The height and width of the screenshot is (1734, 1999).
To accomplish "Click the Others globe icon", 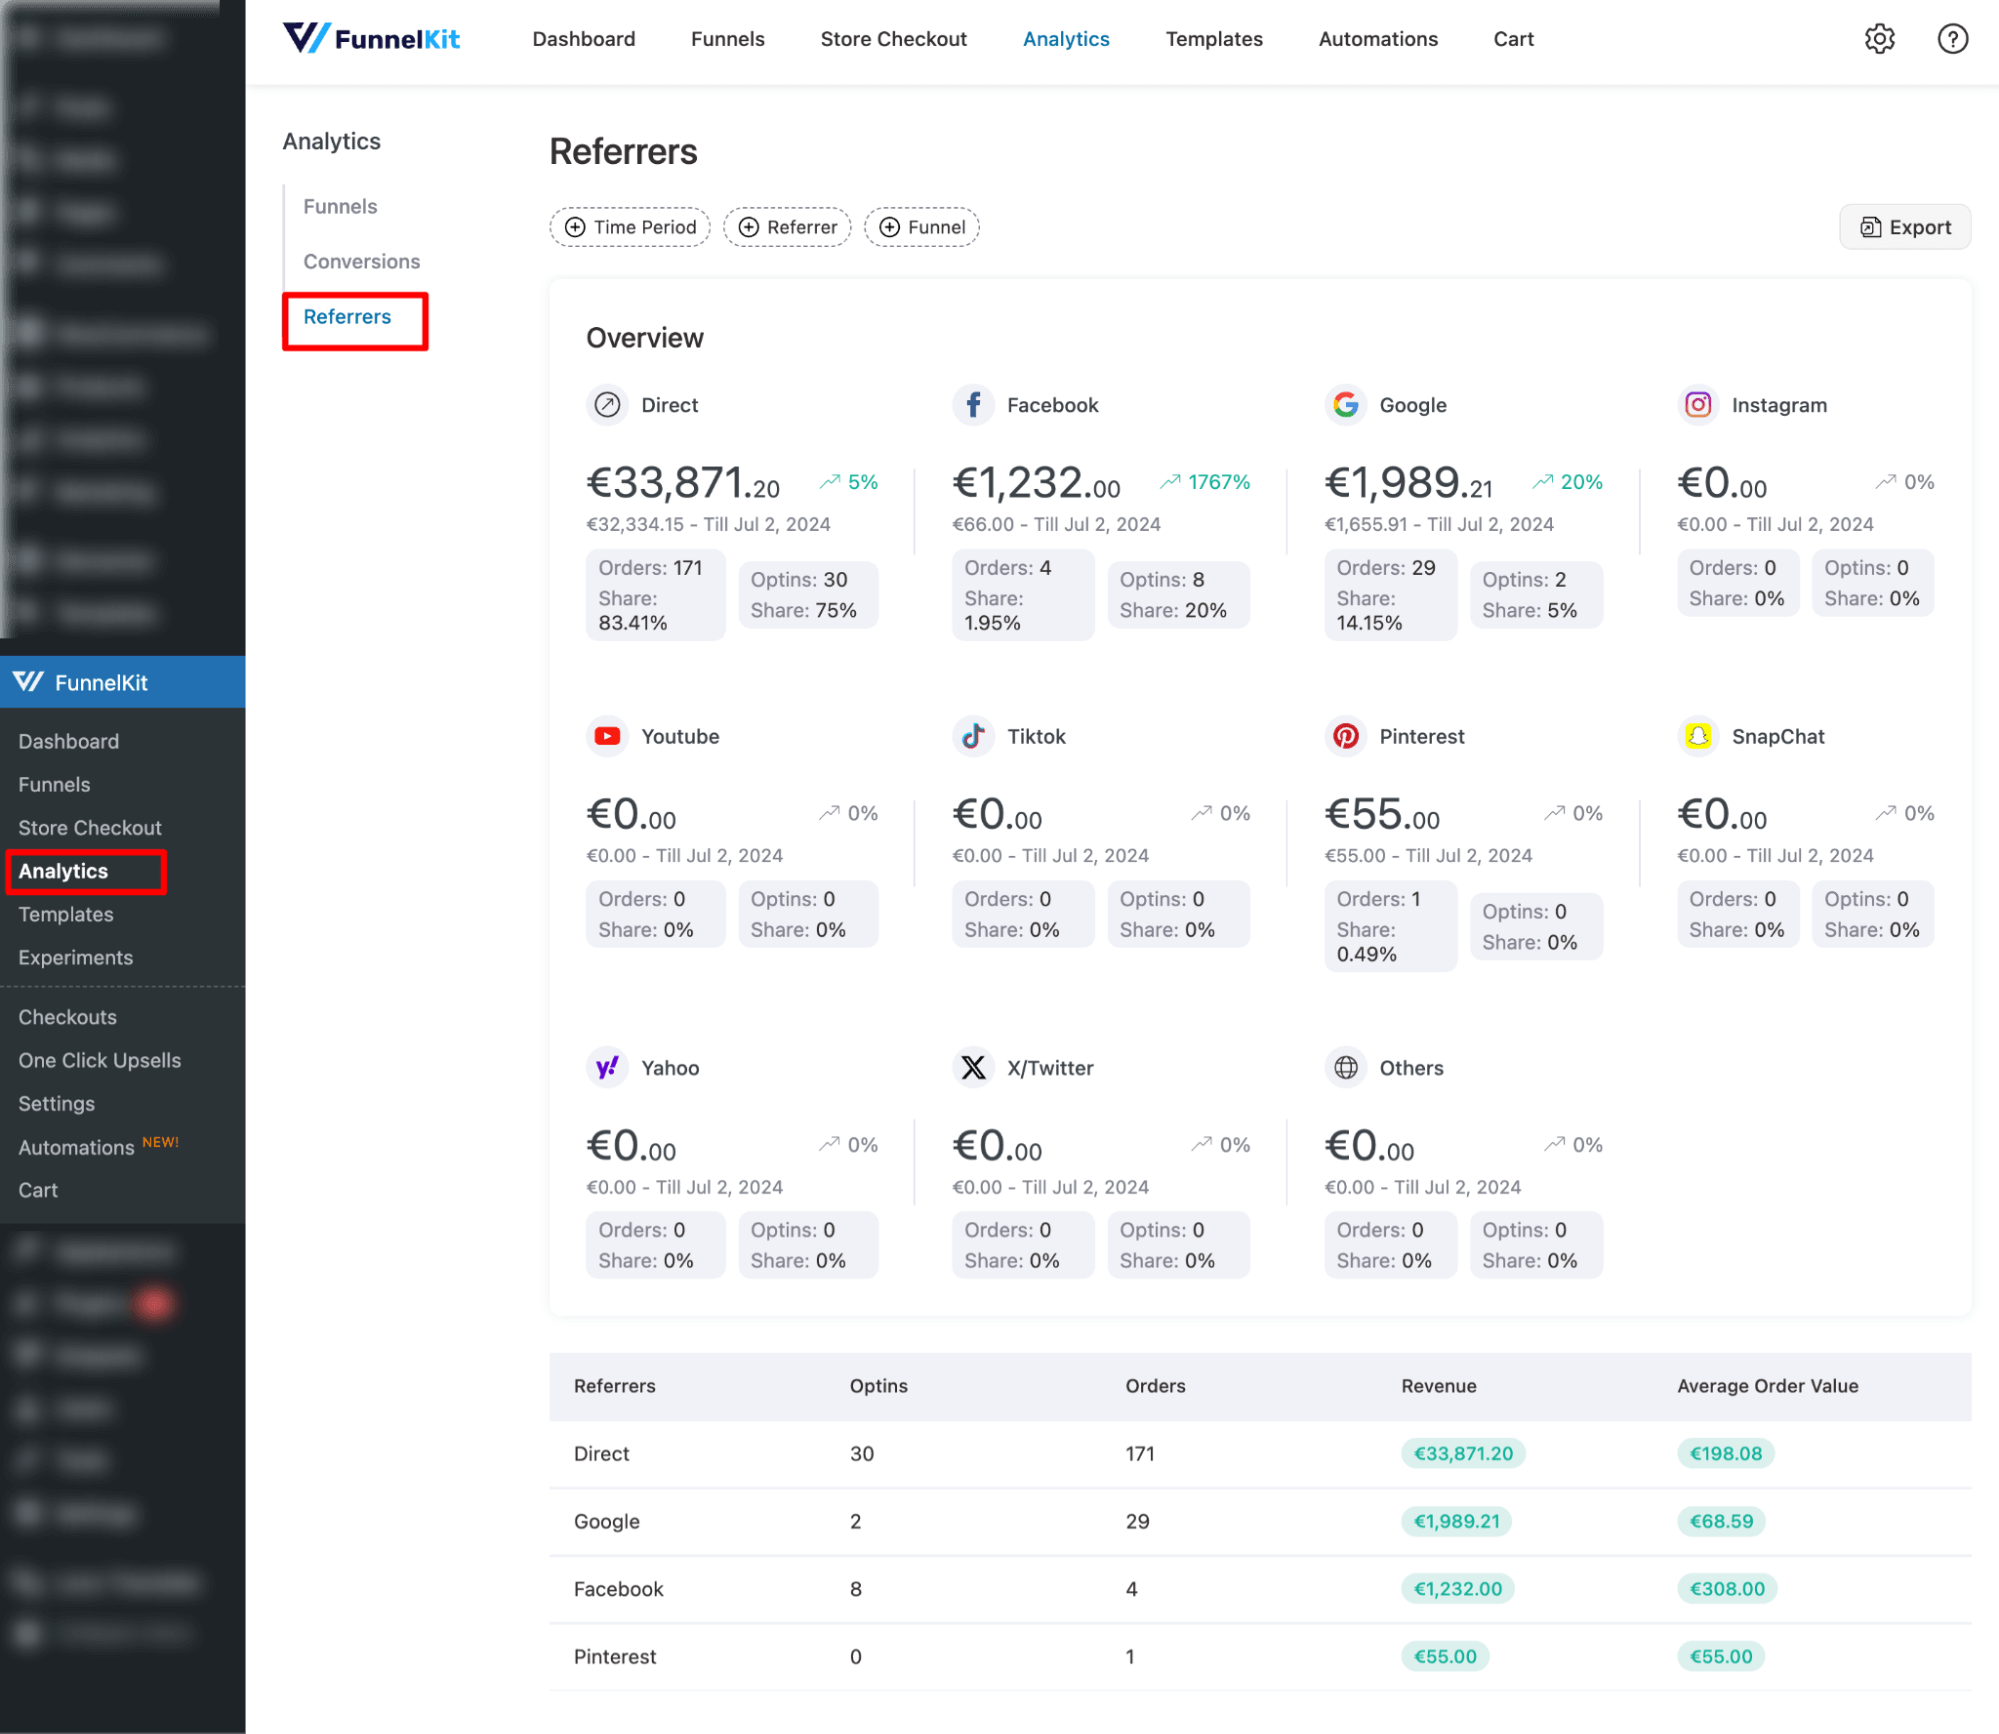I will (x=1345, y=1067).
